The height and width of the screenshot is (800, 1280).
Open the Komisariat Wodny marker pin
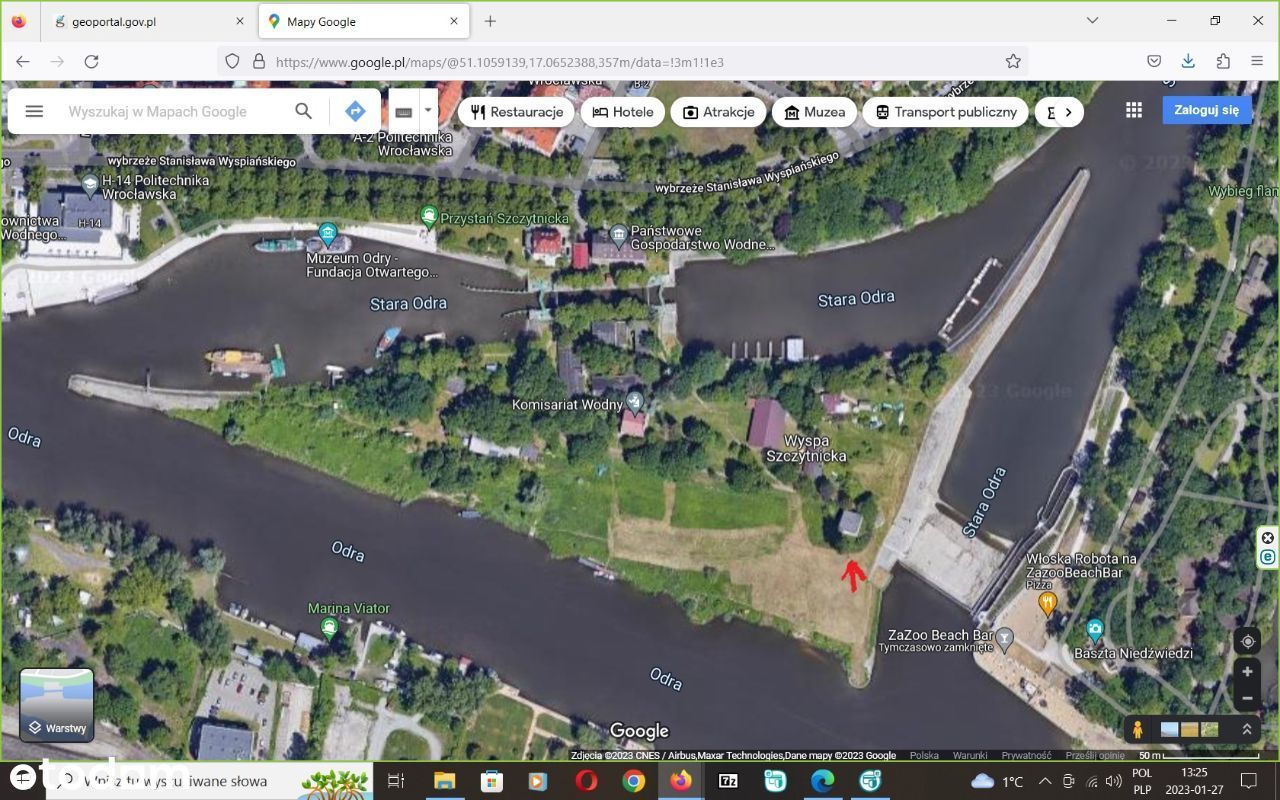(x=634, y=402)
